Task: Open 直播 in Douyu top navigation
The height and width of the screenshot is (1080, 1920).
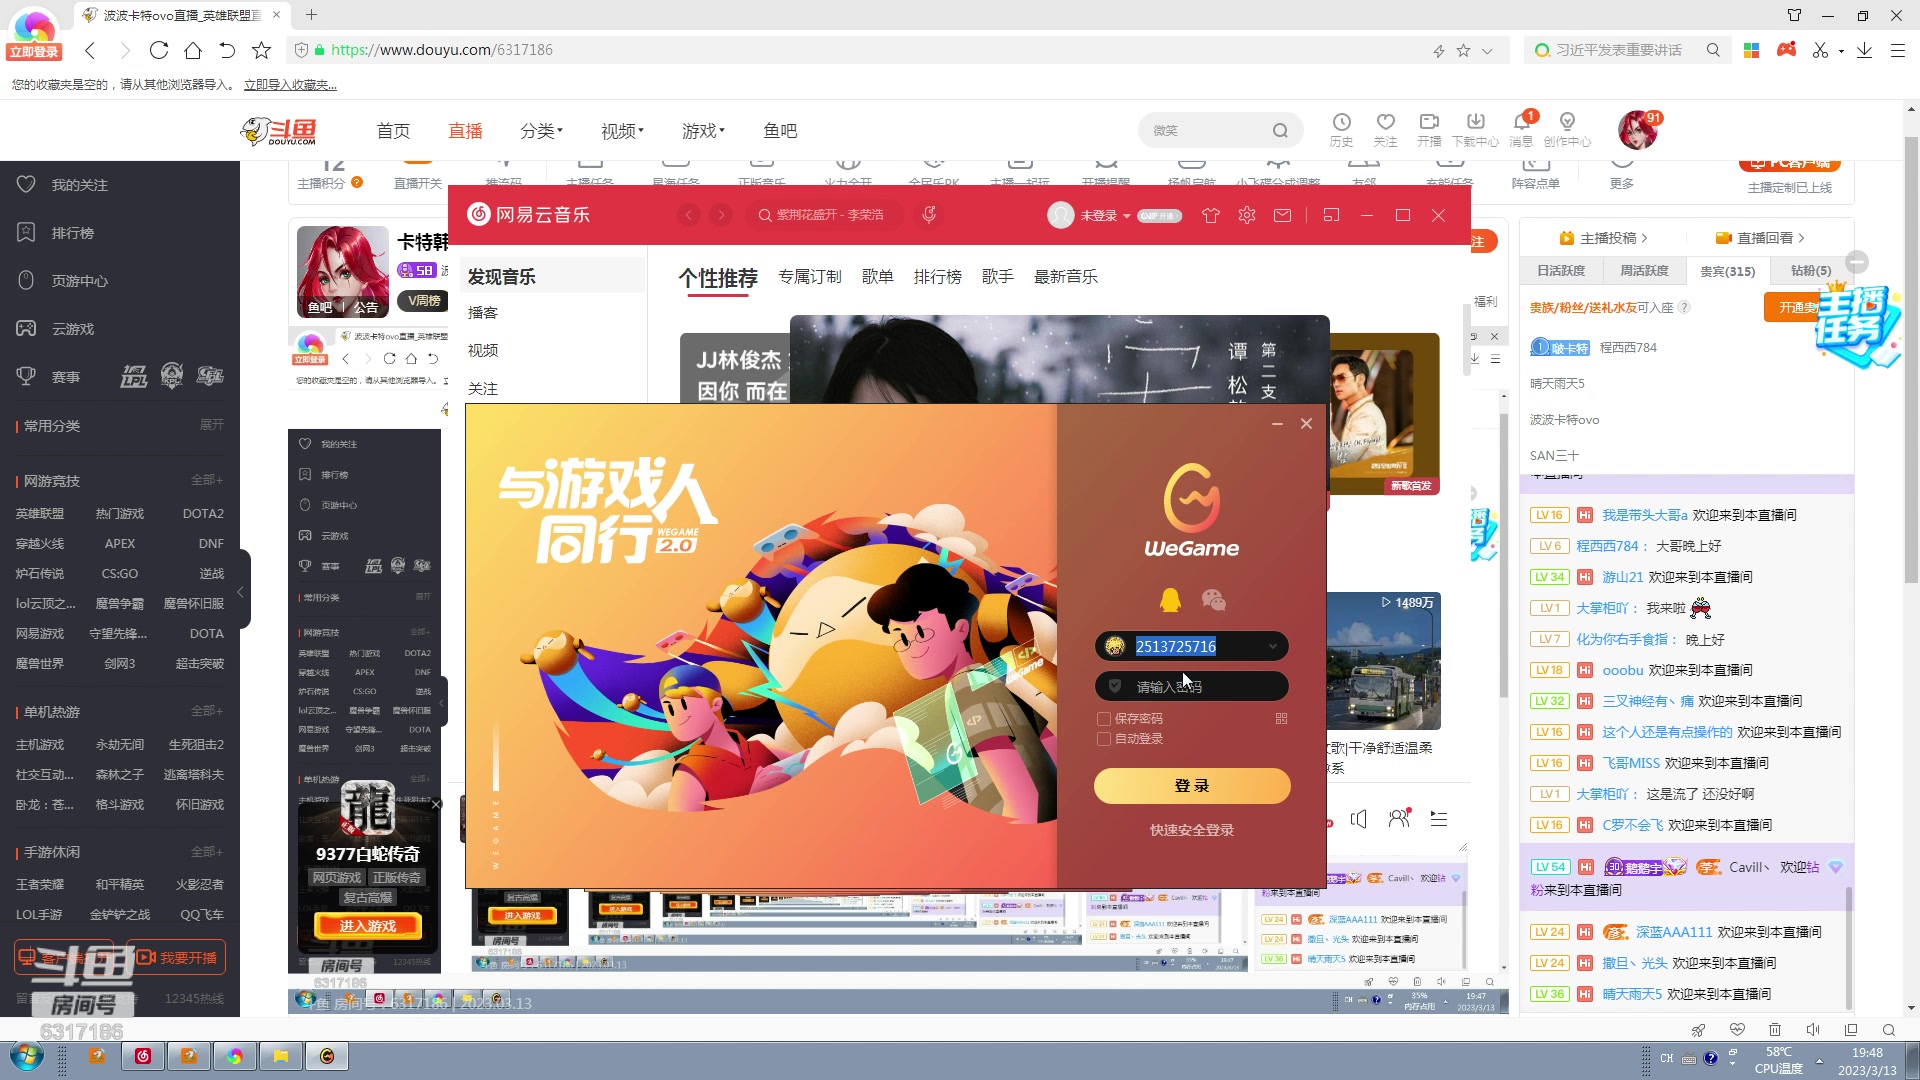Action: (x=465, y=131)
